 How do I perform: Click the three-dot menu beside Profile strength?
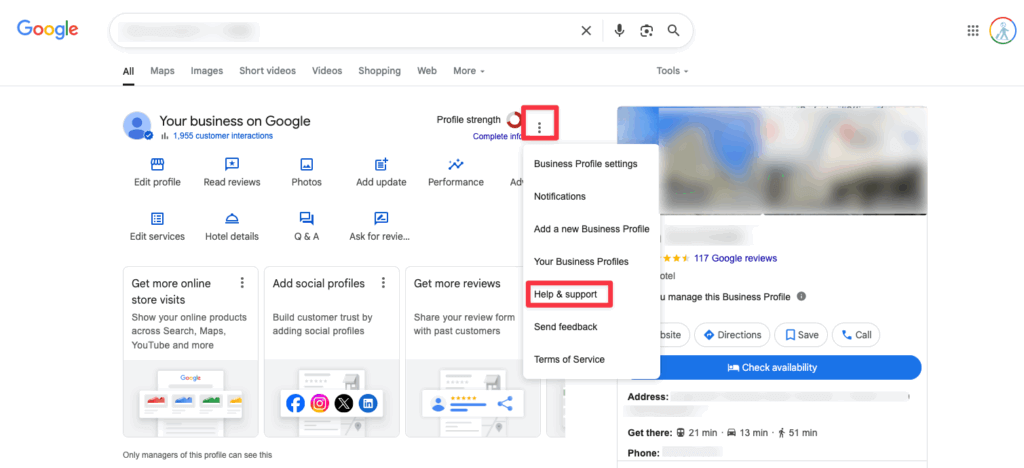[539, 127]
